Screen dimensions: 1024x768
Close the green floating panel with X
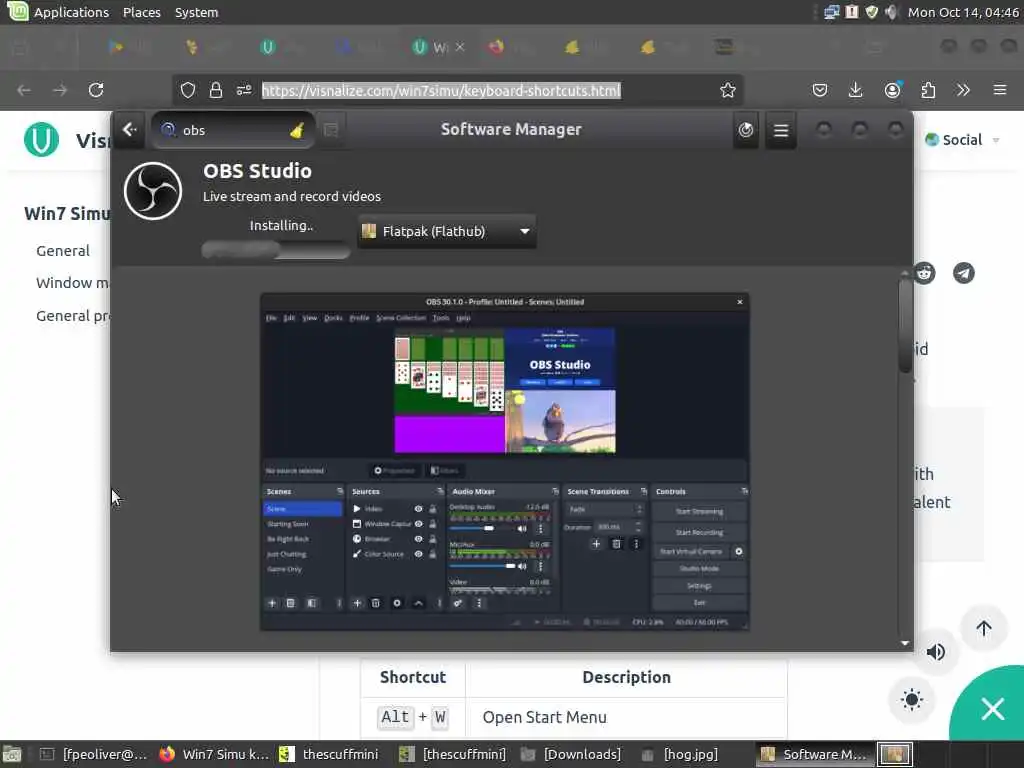993,709
